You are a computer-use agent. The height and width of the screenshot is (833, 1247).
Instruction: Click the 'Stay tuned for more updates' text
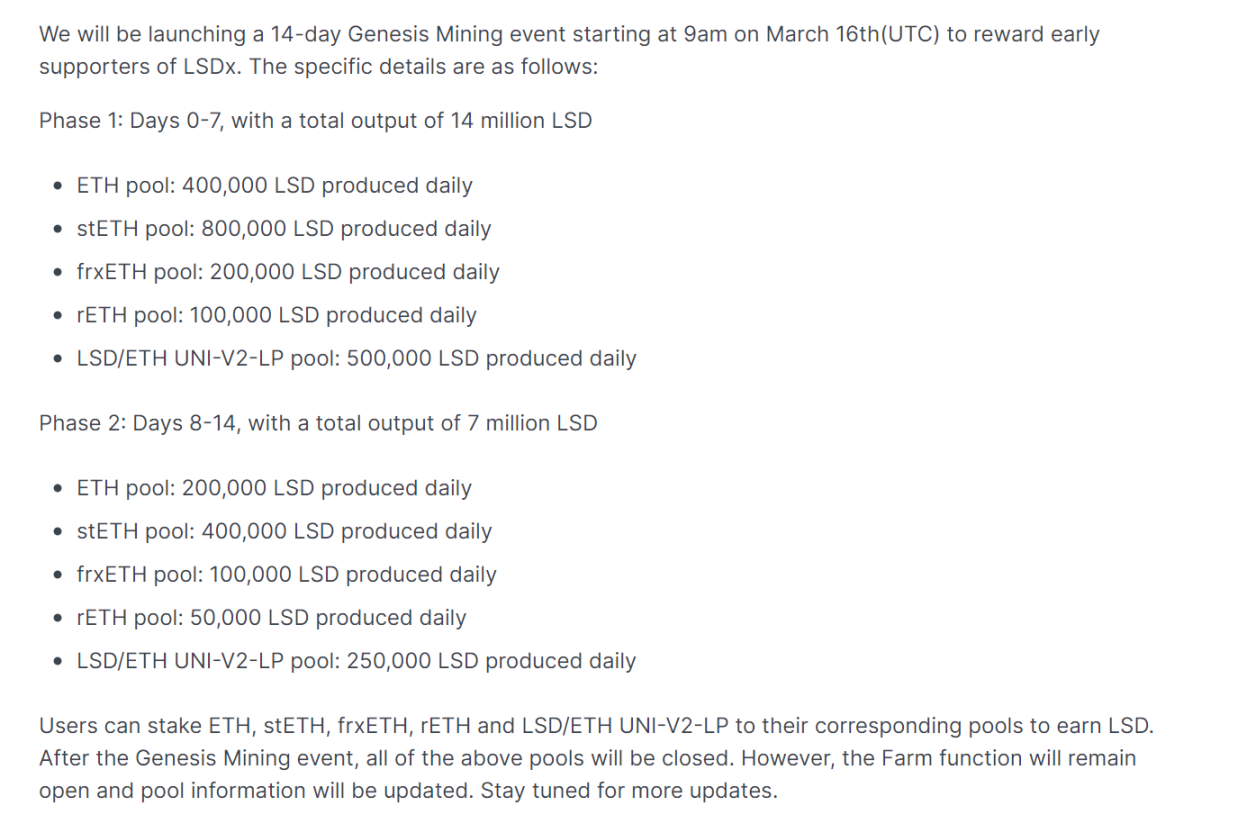click(x=629, y=790)
